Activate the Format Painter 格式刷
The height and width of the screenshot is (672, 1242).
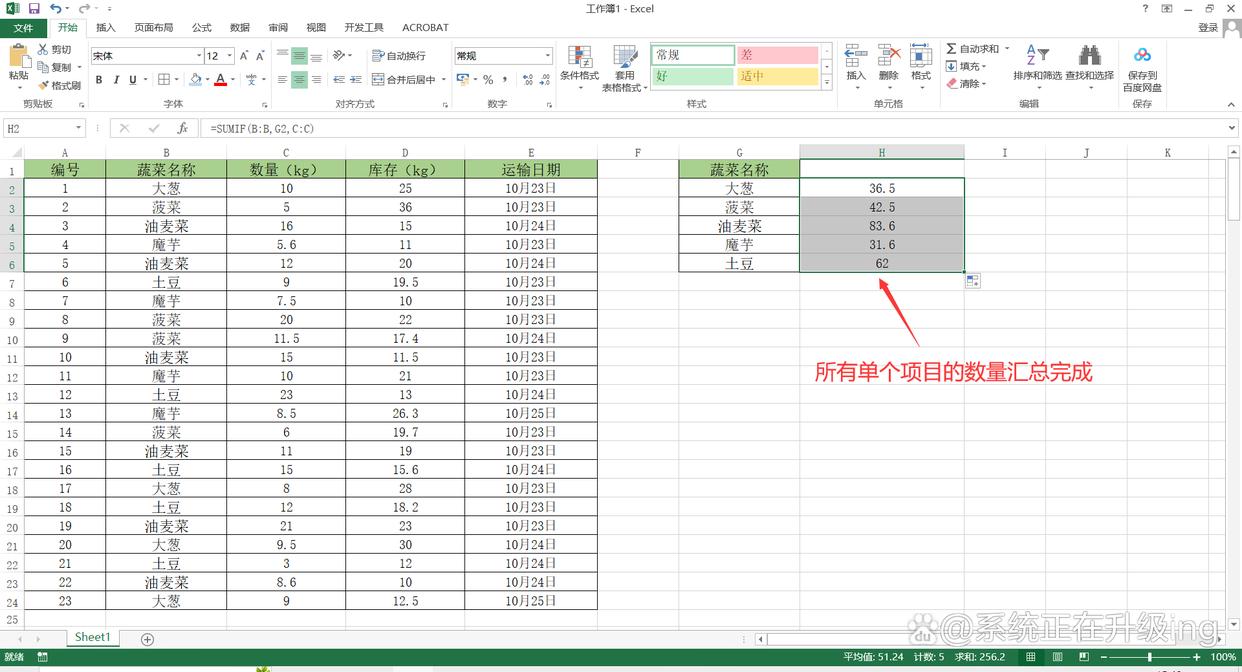point(59,85)
